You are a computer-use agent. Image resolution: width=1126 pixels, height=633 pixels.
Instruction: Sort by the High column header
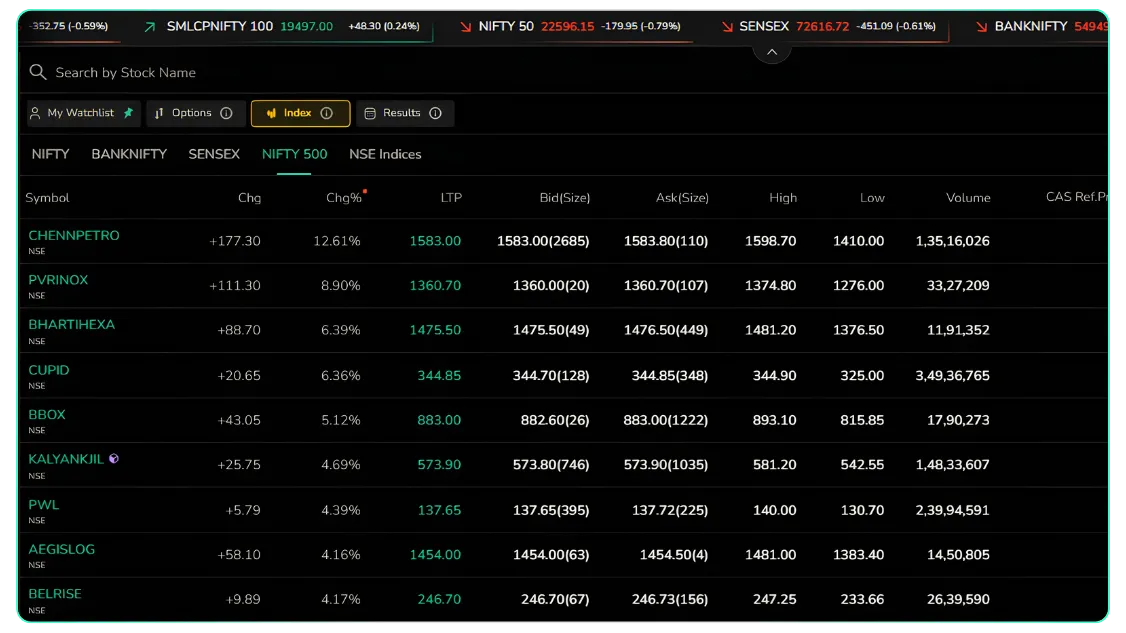(x=783, y=198)
